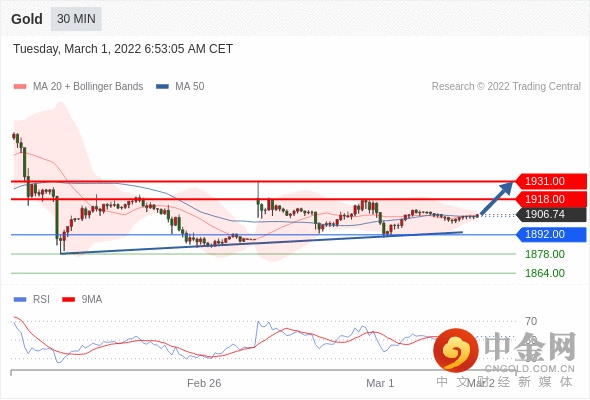
Task: Click the RSI legend label
Action: click(41, 300)
